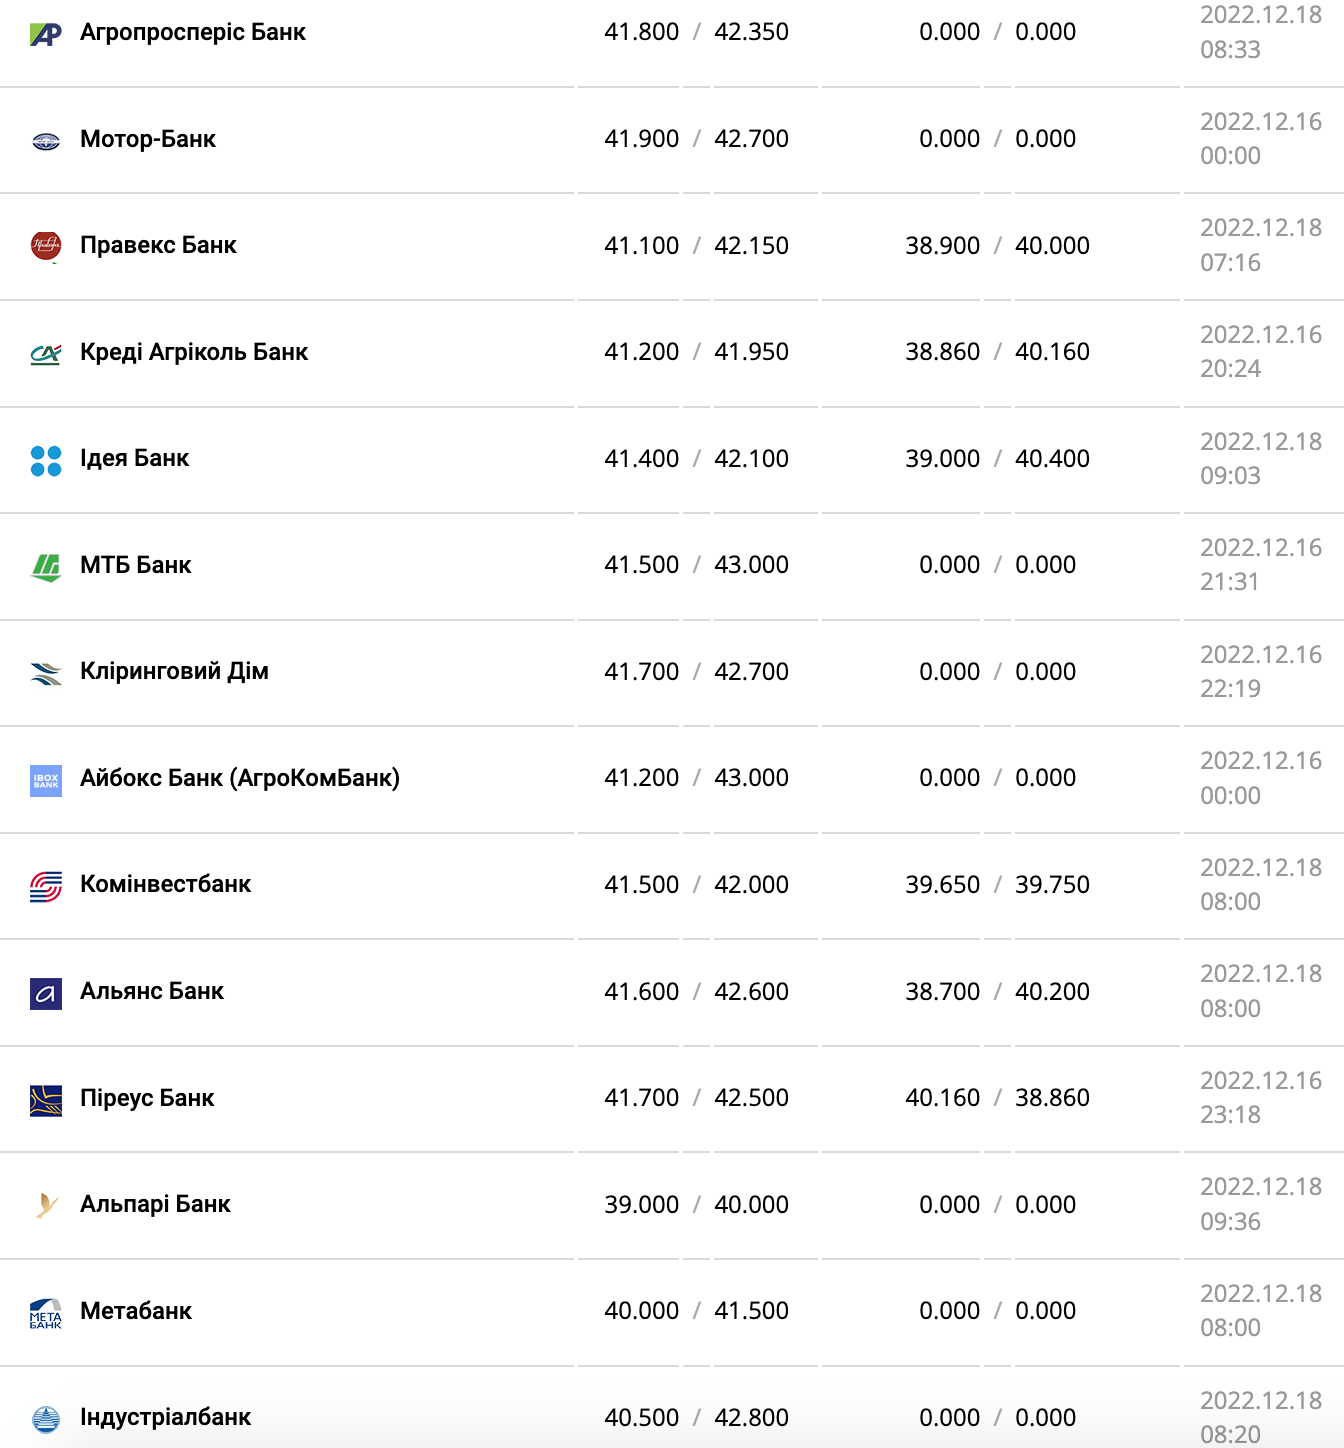Image resolution: width=1344 pixels, height=1448 pixels.
Task: Click Піреус Банк update time 23:18
Action: [x=1231, y=1115]
